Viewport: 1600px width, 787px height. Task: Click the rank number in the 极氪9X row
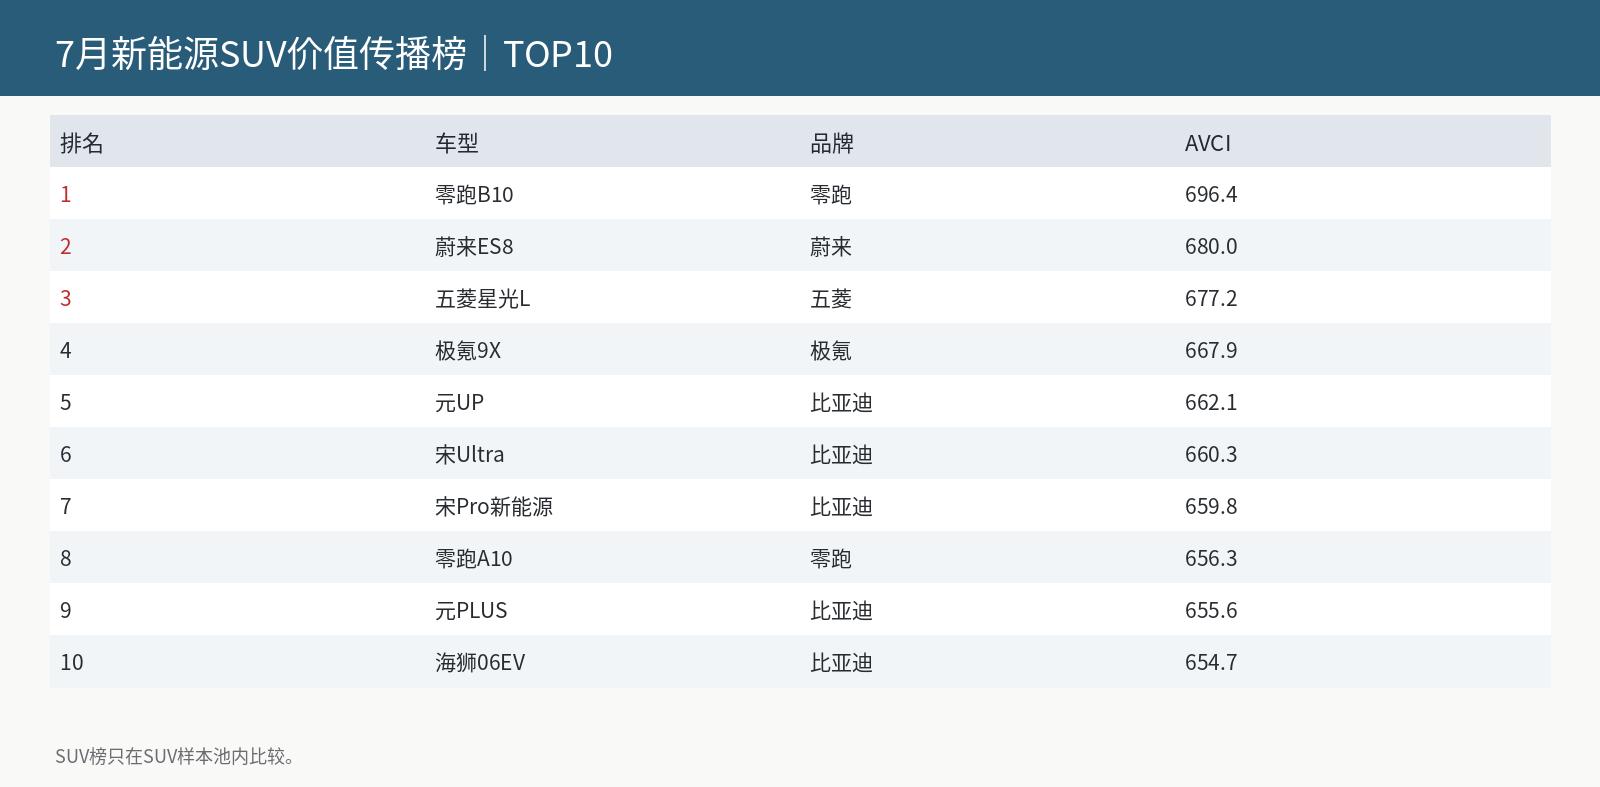point(66,350)
